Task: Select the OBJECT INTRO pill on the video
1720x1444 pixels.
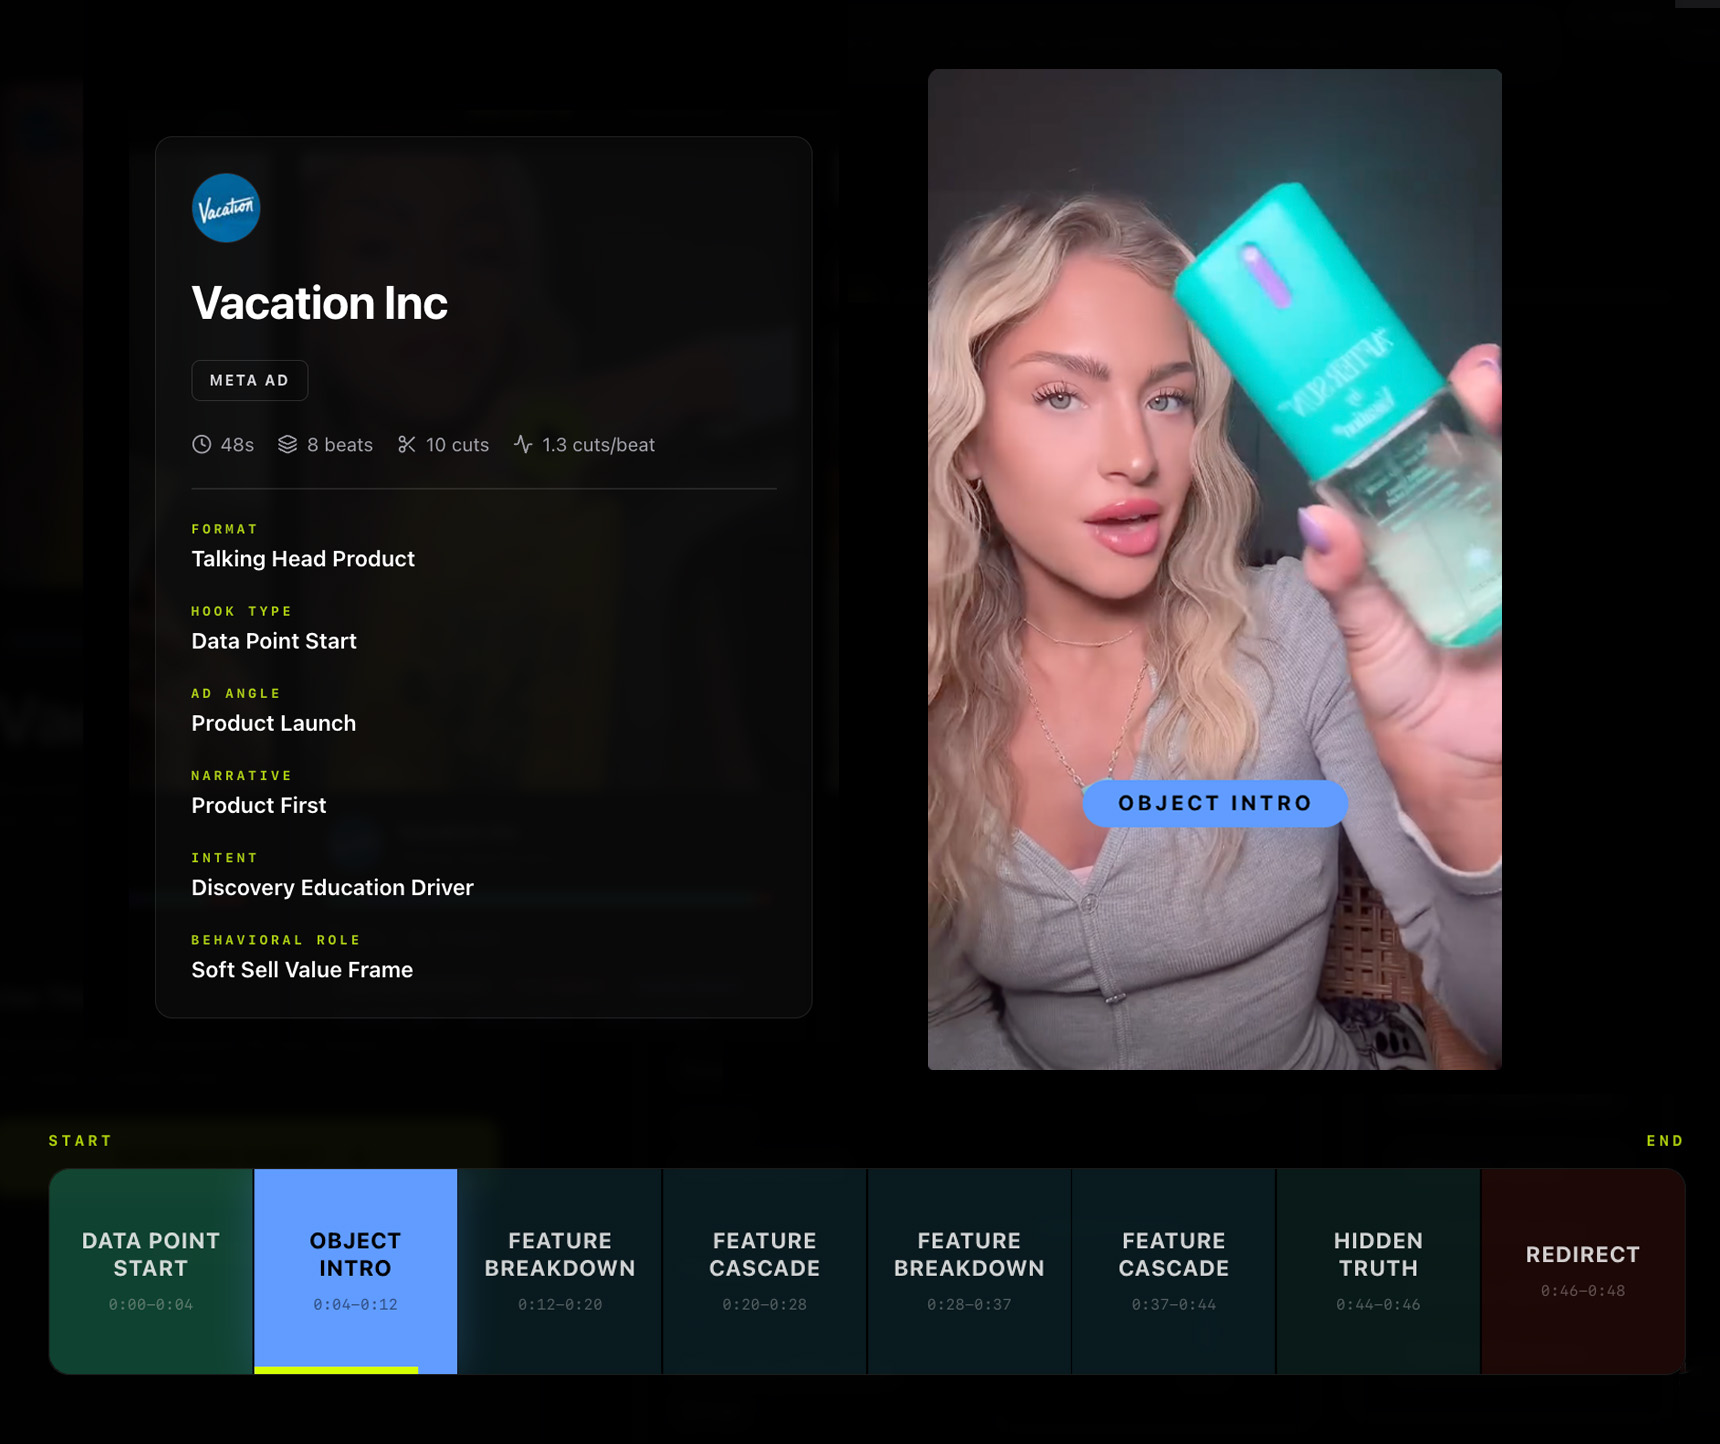Action: pyautogui.click(x=1214, y=803)
